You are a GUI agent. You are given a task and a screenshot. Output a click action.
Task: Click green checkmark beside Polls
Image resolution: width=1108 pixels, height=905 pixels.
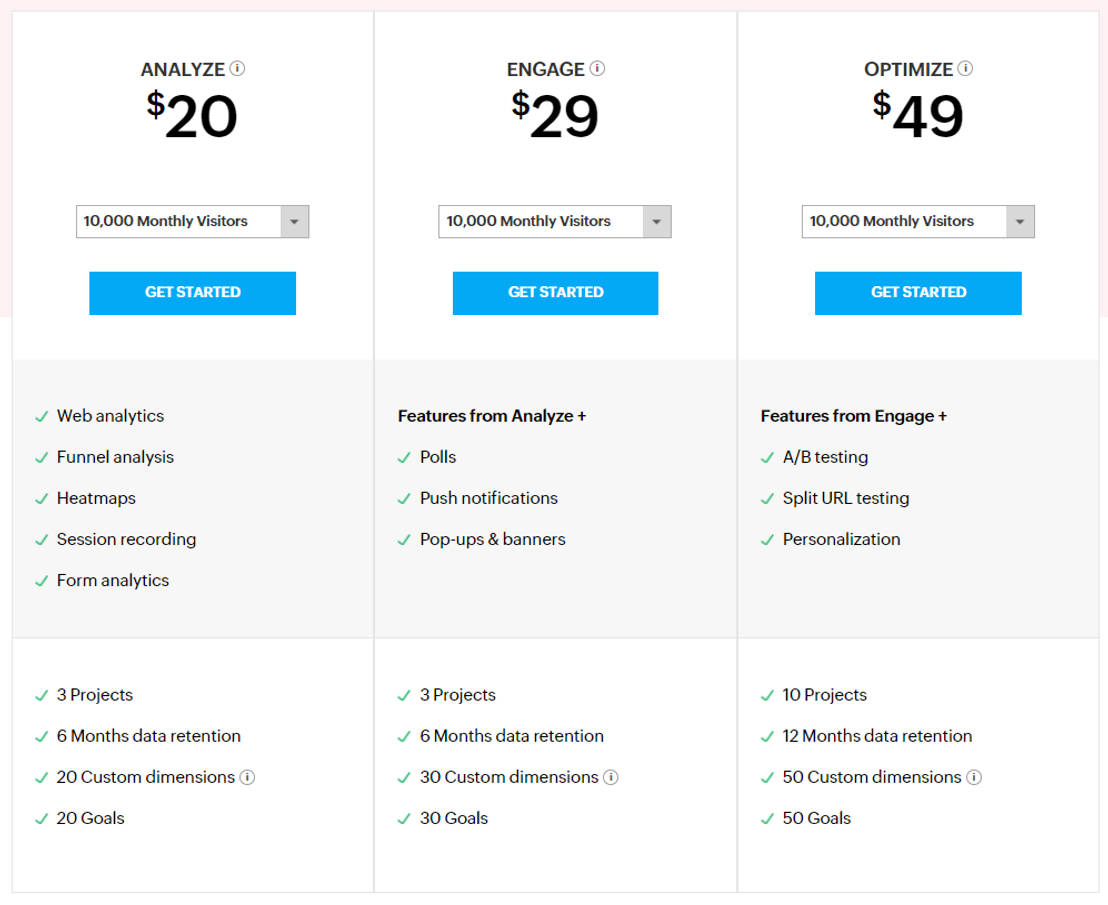[404, 457]
